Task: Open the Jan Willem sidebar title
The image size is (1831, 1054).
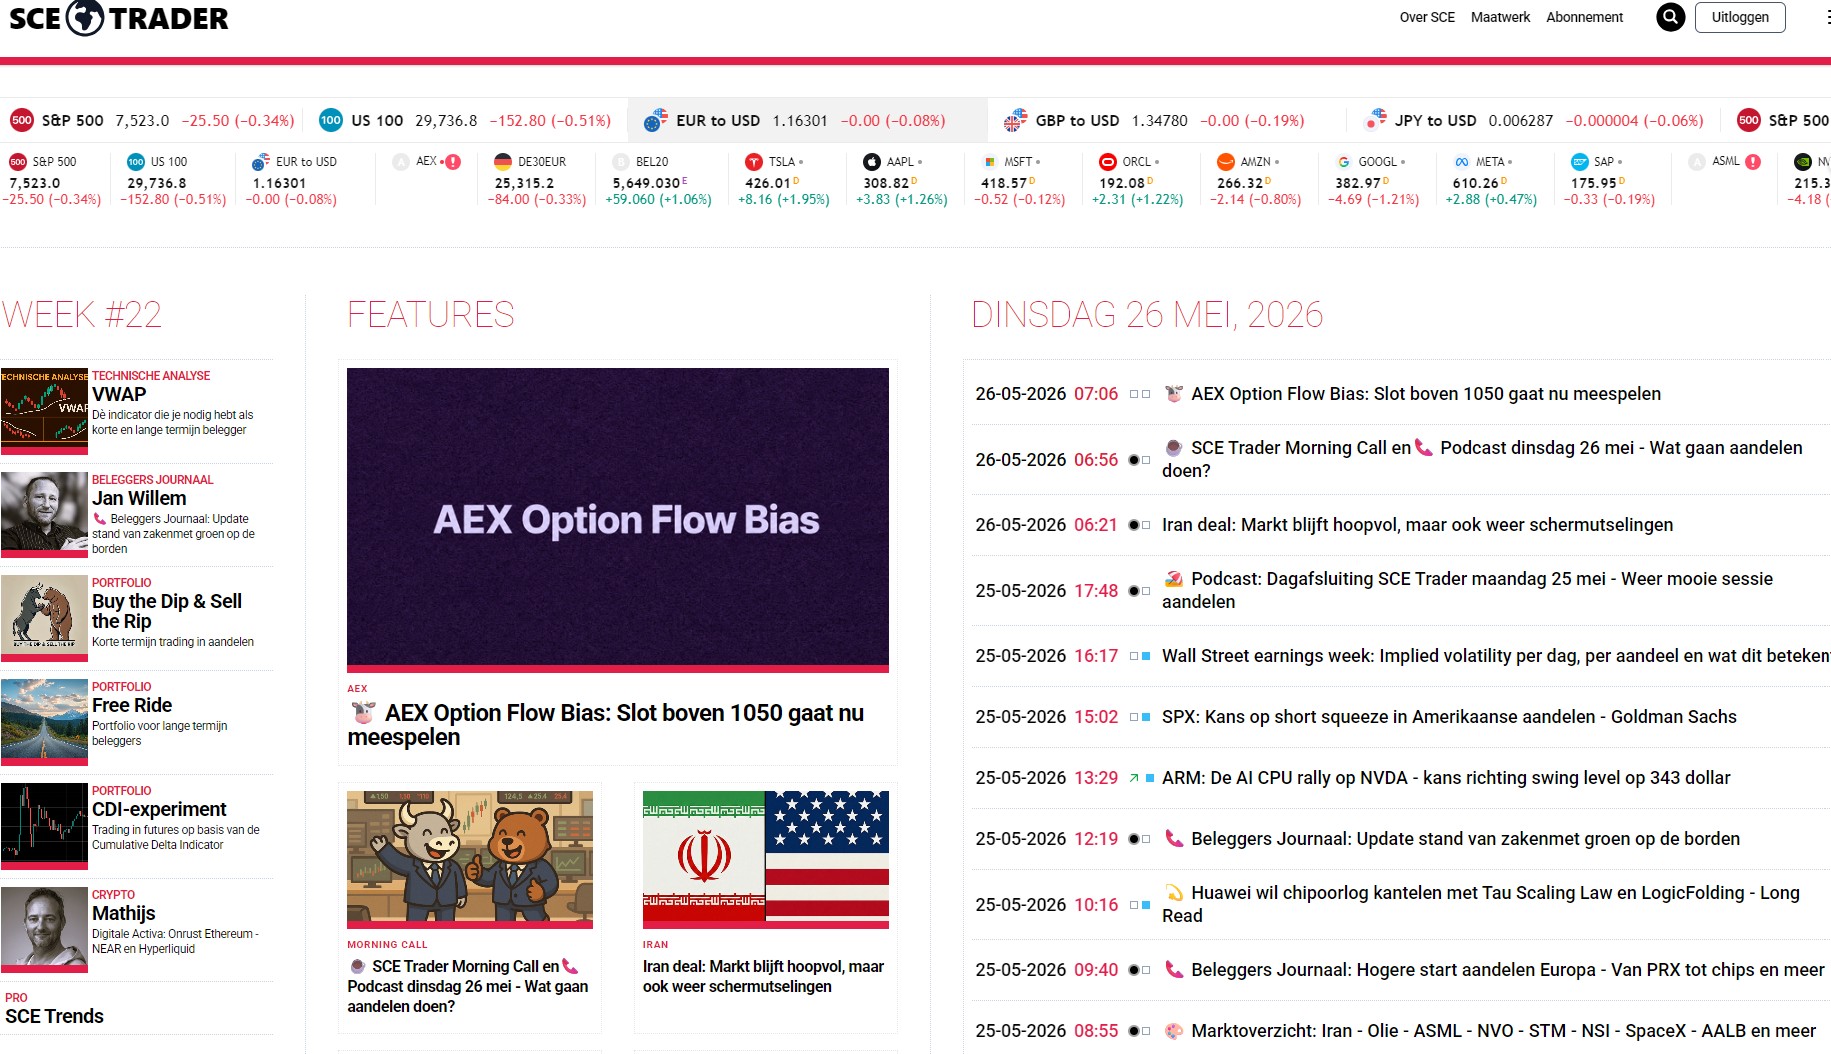Action: pos(139,498)
